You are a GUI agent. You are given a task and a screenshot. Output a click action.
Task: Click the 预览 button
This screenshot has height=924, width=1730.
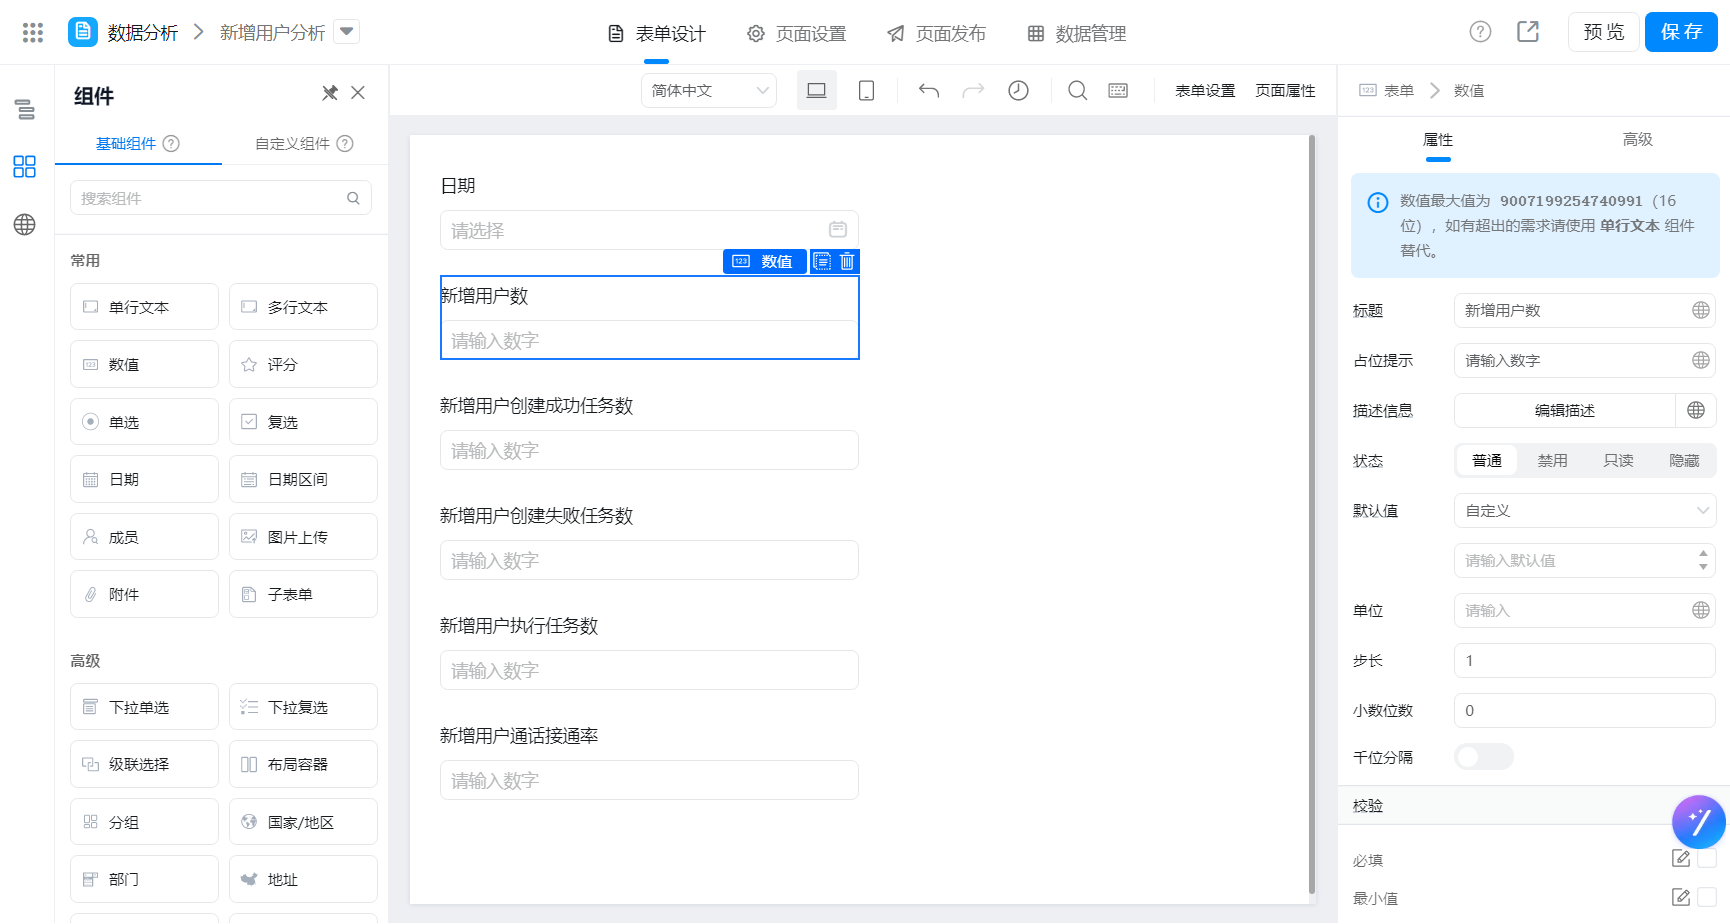click(x=1604, y=32)
